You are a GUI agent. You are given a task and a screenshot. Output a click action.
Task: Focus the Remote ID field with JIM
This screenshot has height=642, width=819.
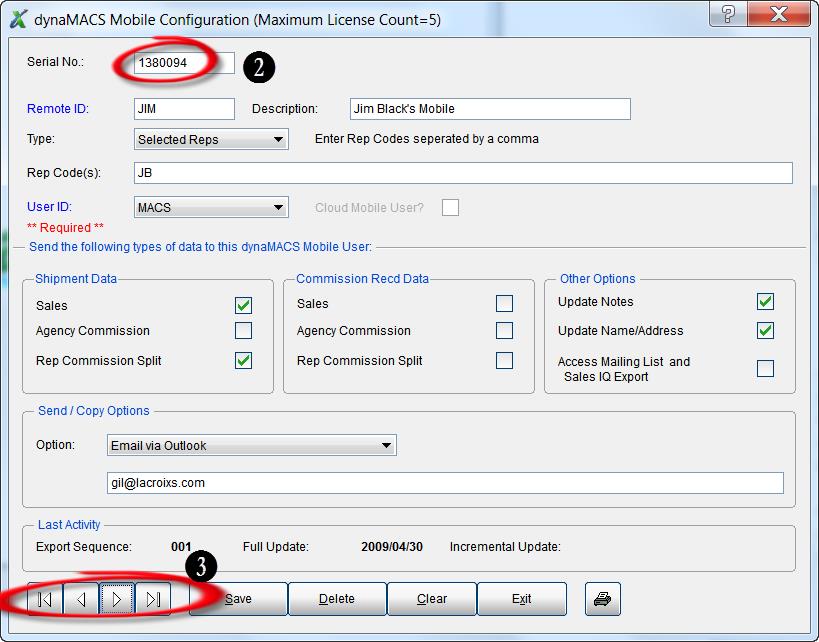tap(184, 109)
